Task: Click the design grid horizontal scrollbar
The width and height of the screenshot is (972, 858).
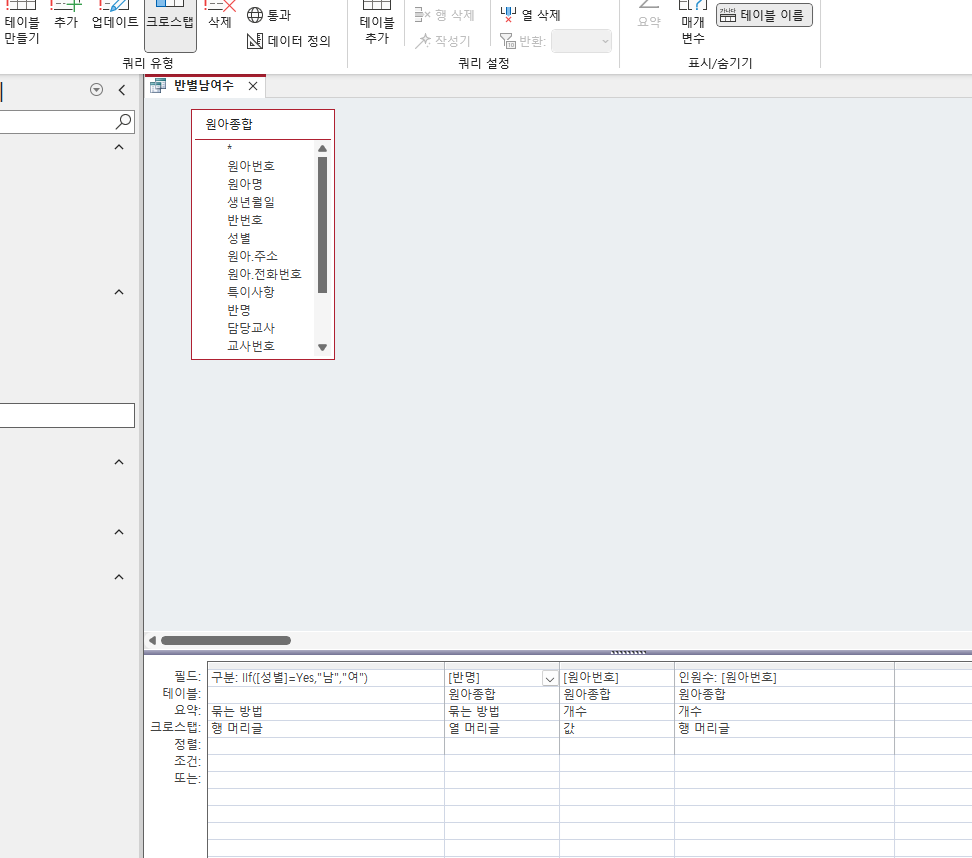Action: pyautogui.click(x=226, y=640)
